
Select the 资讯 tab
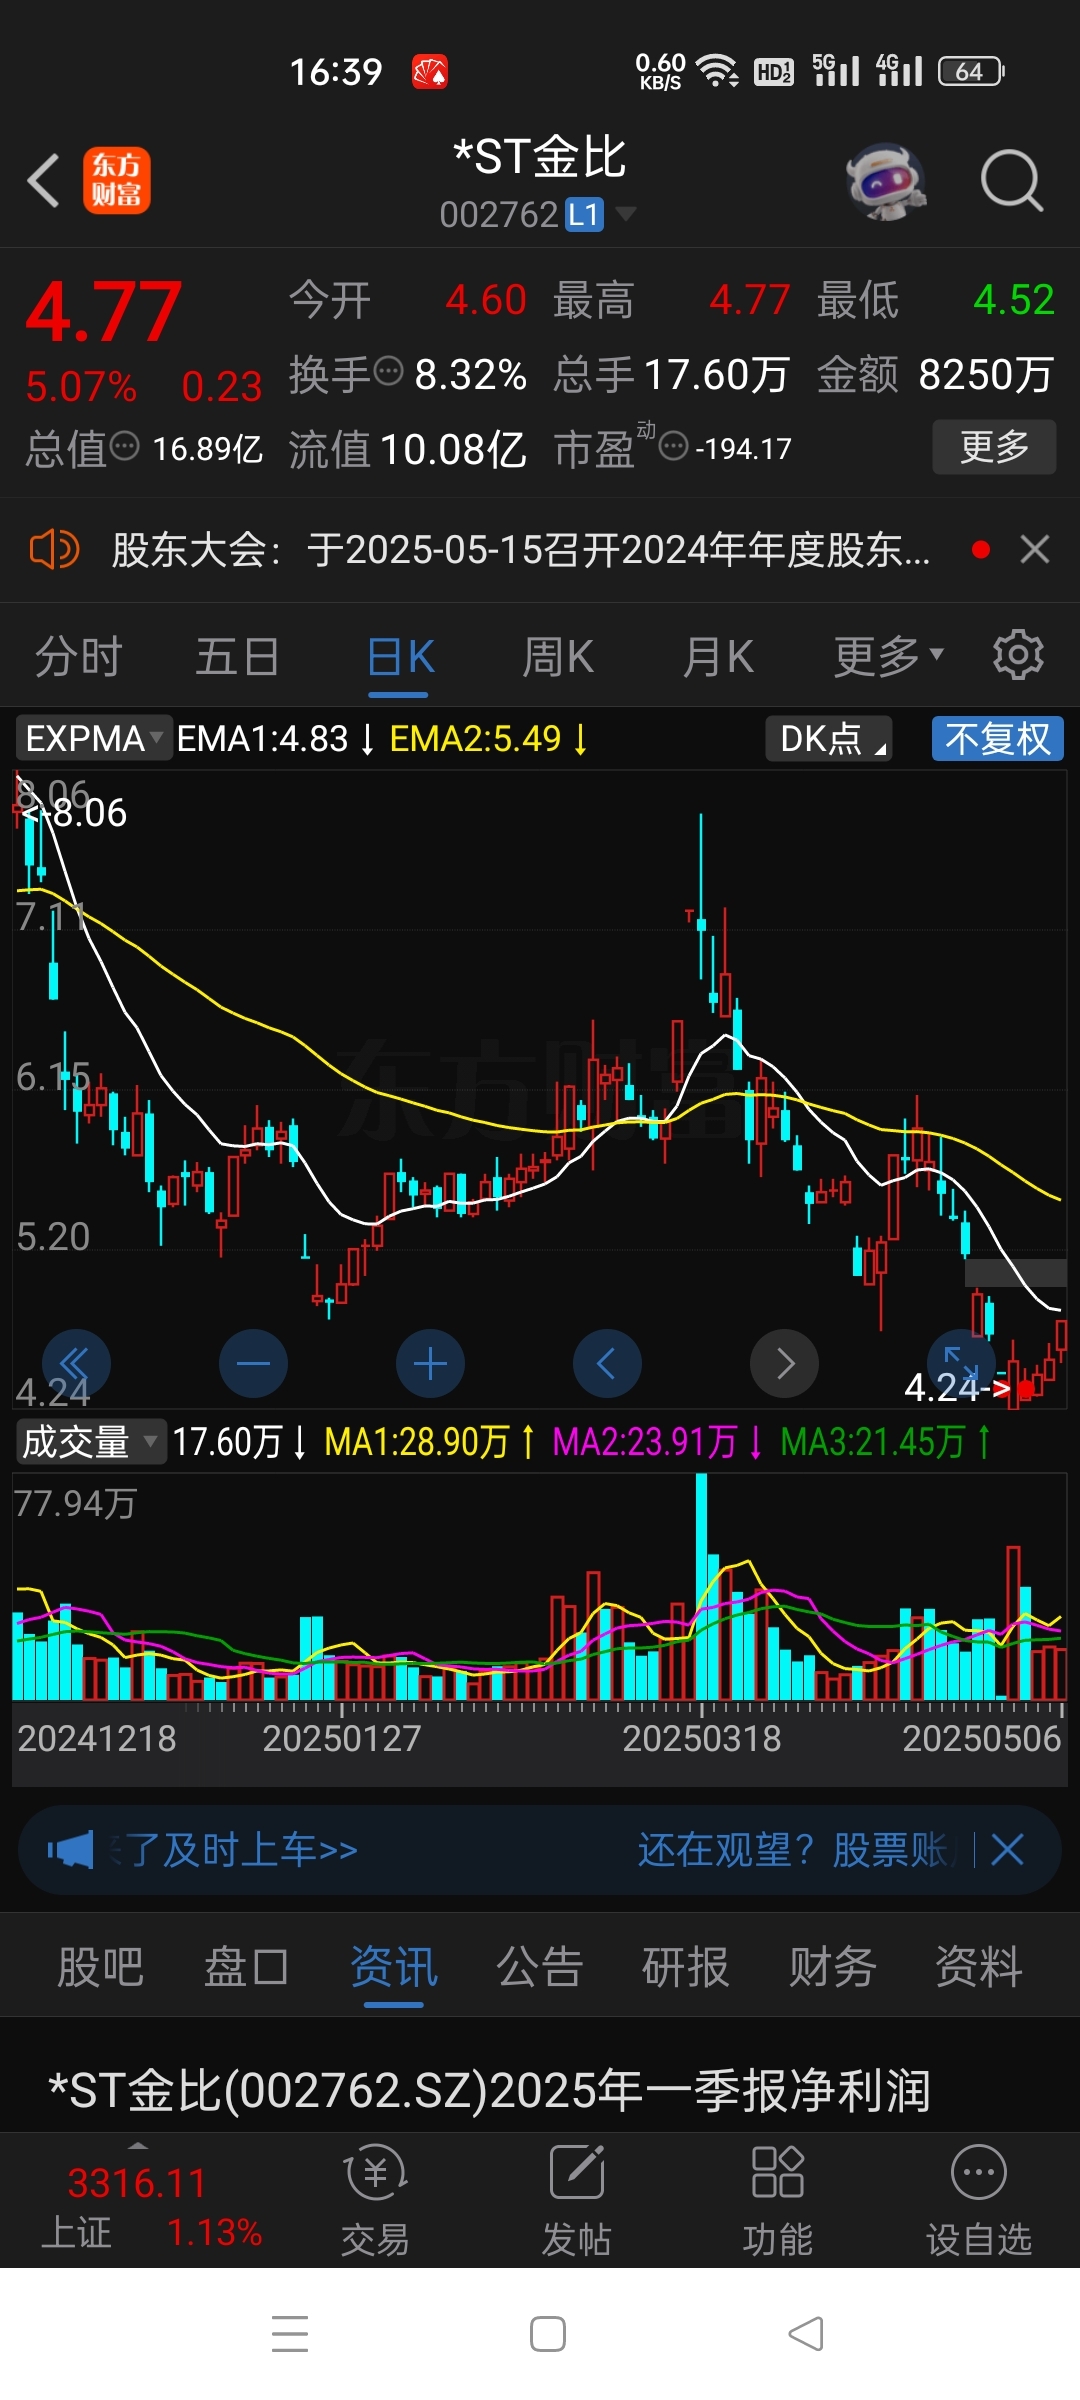[x=393, y=1967]
